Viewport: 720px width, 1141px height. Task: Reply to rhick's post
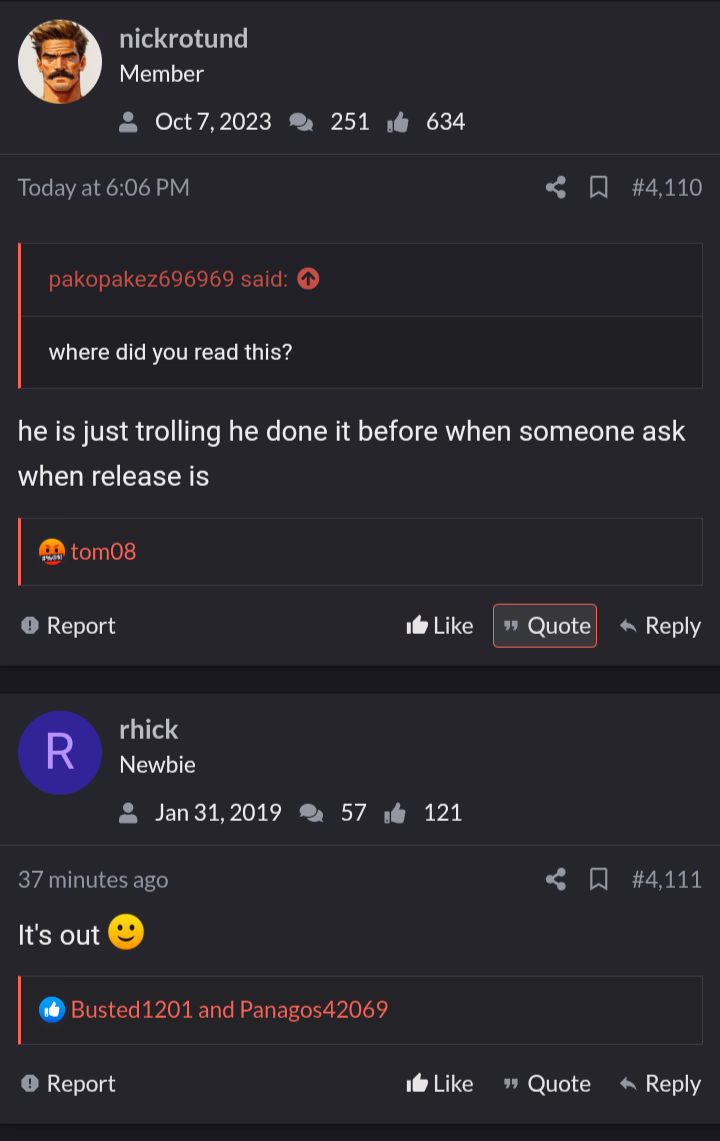pos(660,1084)
